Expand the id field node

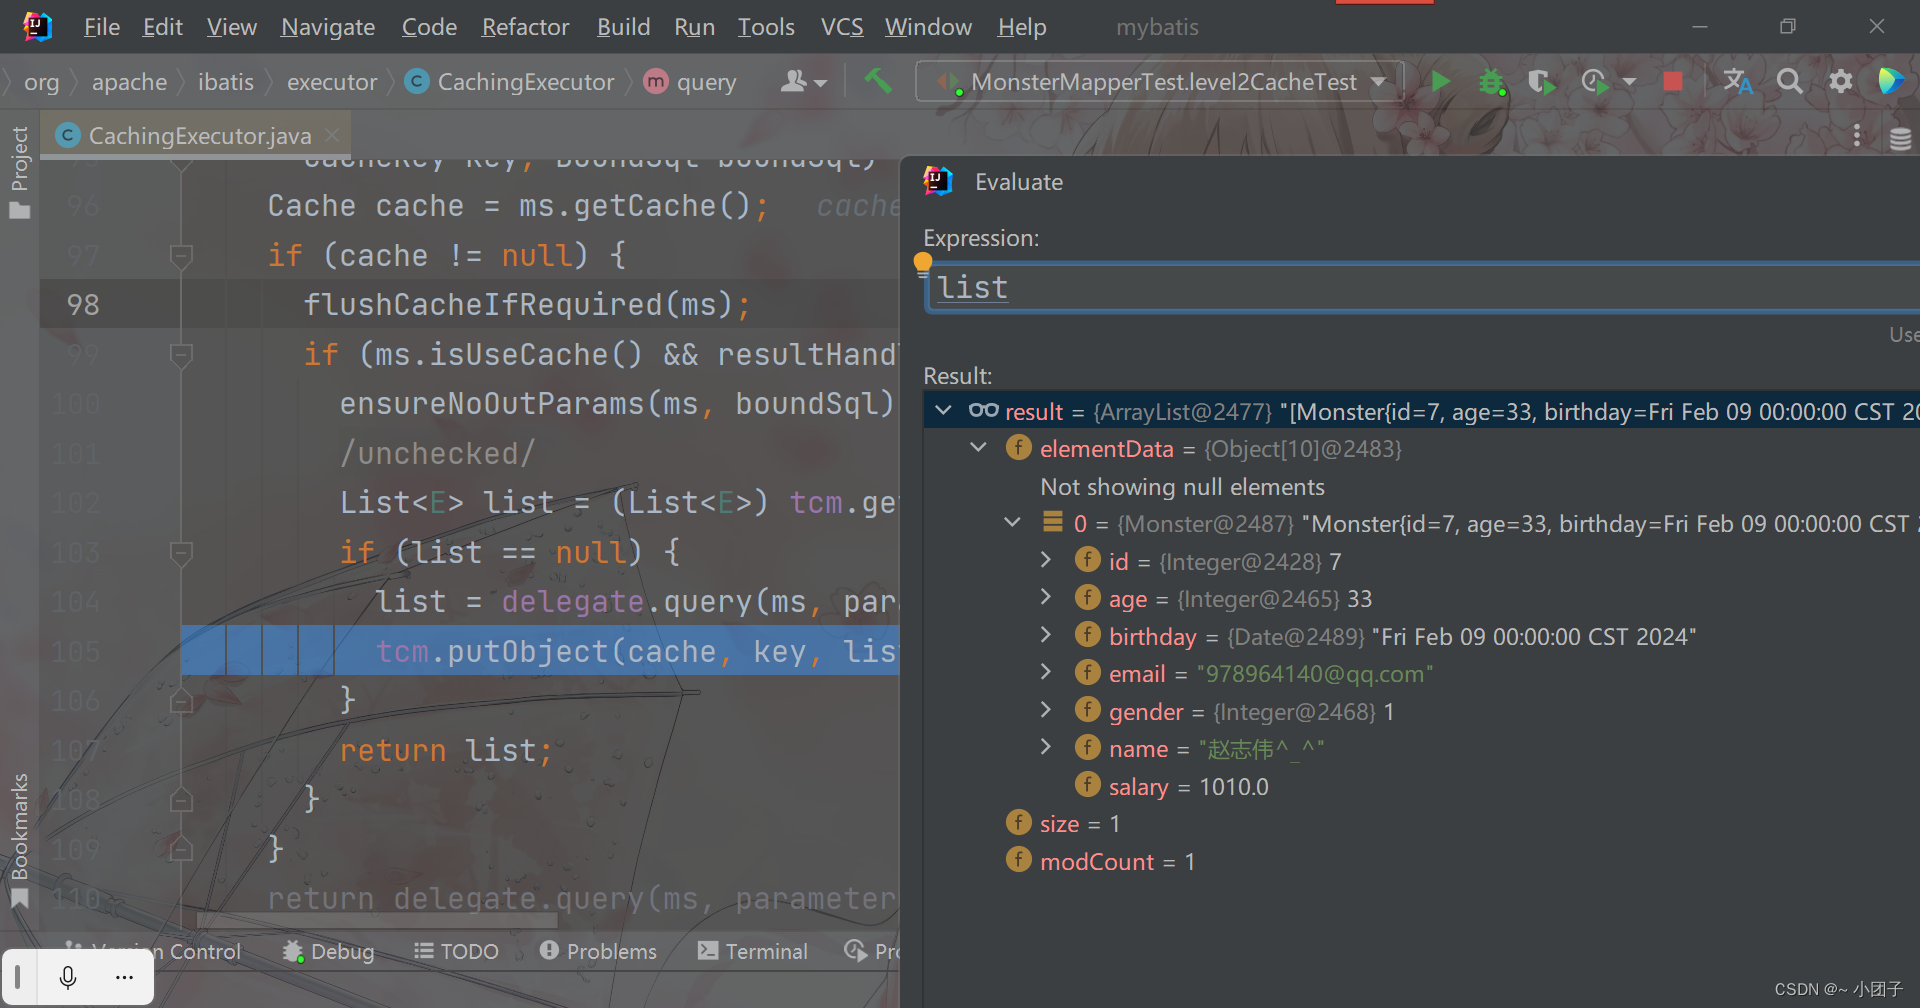coord(1046,560)
